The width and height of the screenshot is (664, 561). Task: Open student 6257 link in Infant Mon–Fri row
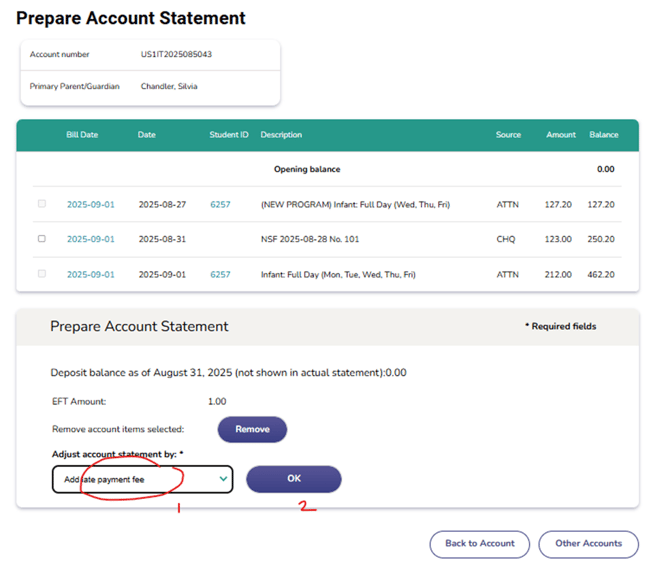point(220,275)
